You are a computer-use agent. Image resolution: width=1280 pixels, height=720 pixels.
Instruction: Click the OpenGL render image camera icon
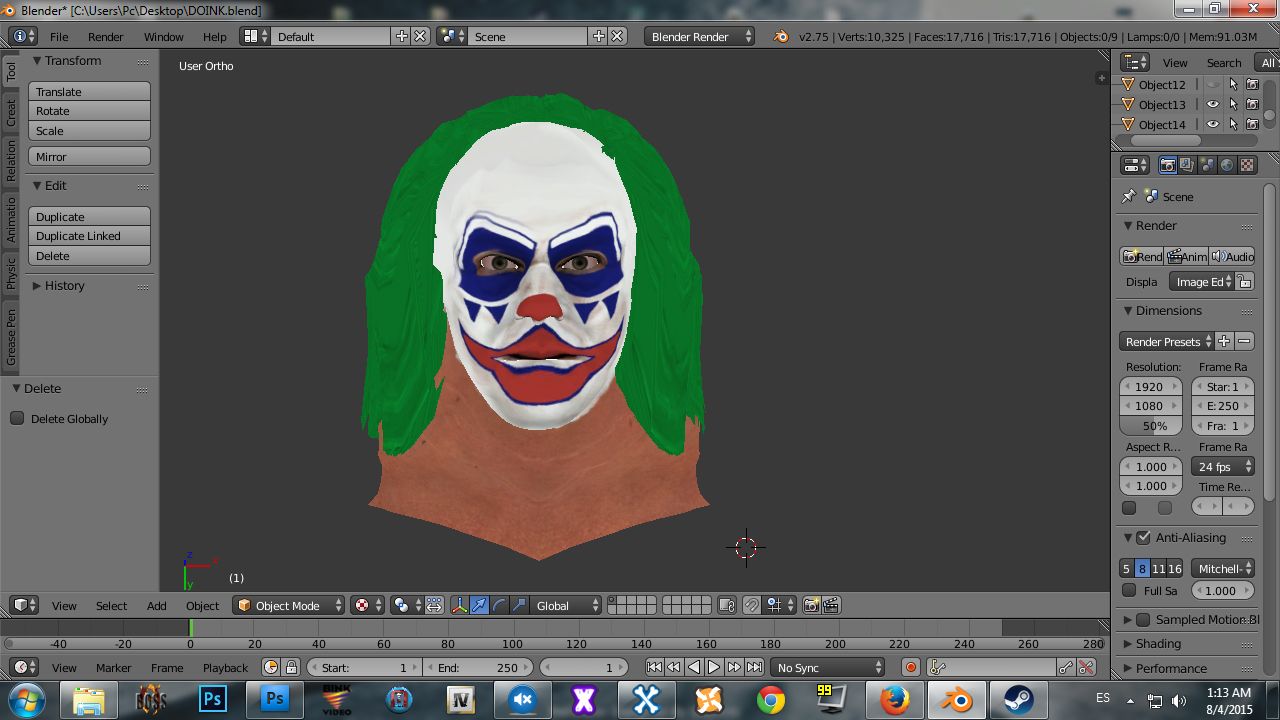pyautogui.click(x=811, y=605)
